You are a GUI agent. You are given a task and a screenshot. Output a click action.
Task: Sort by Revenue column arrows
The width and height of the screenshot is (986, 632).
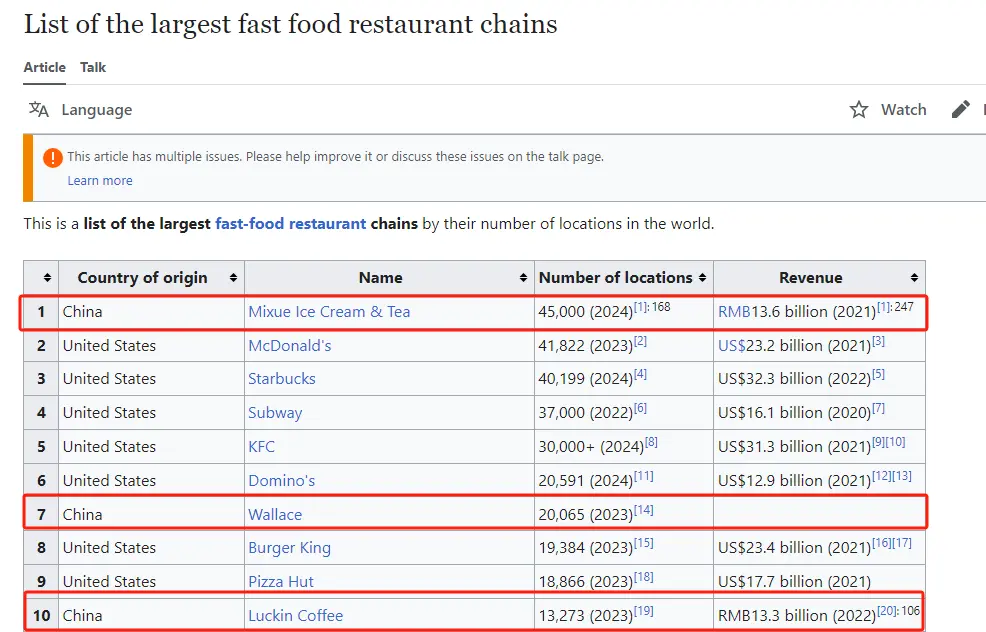point(914,277)
